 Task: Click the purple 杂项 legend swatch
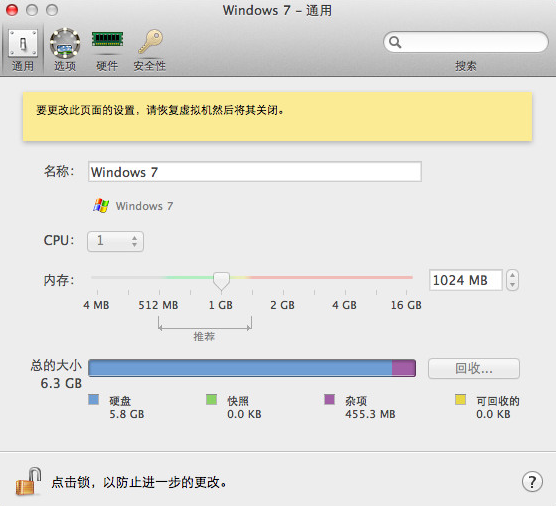click(x=330, y=400)
